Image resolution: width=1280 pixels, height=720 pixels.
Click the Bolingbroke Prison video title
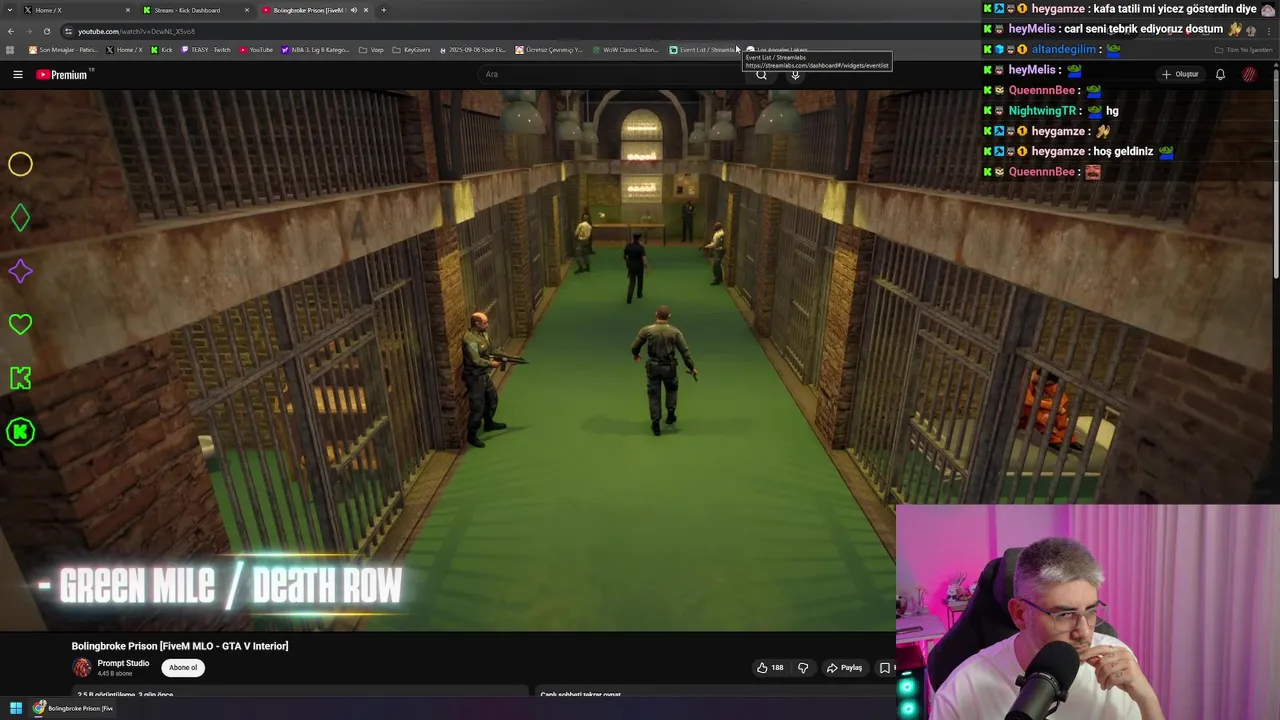180,646
